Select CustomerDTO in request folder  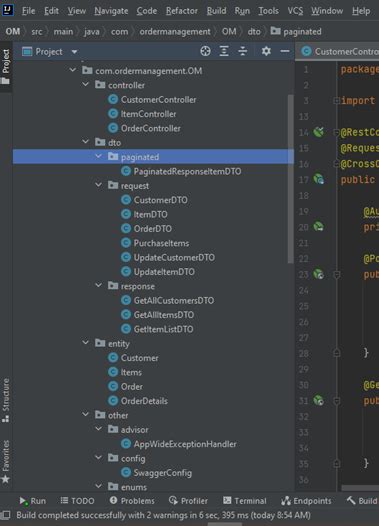(161, 200)
